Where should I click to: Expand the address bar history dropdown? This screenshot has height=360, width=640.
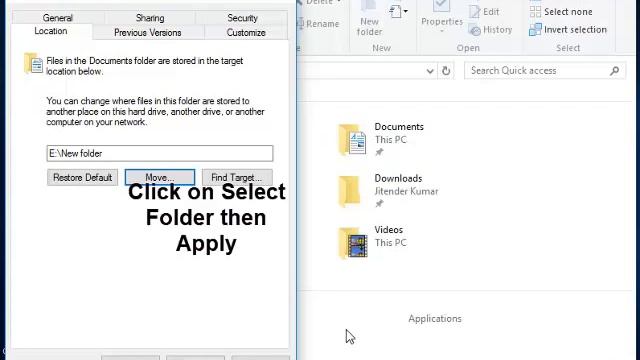point(430,71)
